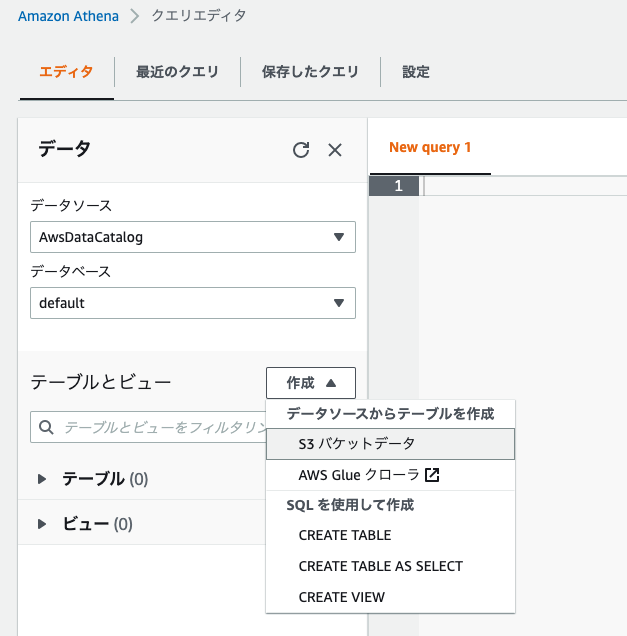Image resolution: width=627 pixels, height=636 pixels.
Task: Click the データソースからテーブルを作成 header
Action: click(390, 414)
